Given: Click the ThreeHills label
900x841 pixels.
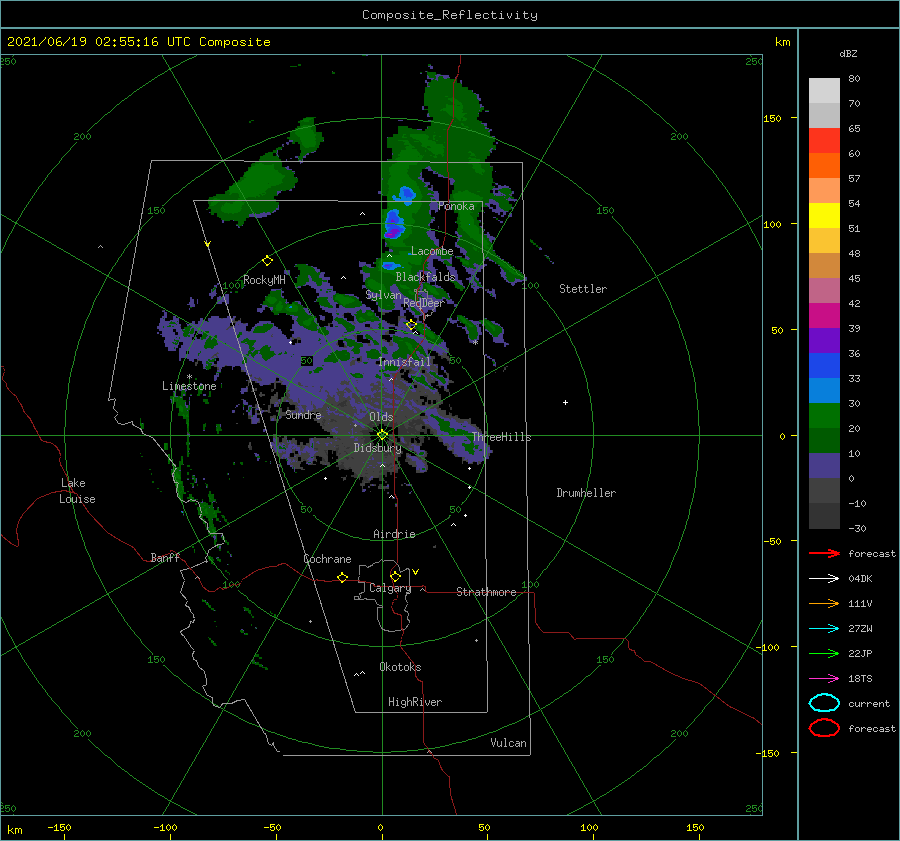Looking at the screenshot, I should pos(501,437).
